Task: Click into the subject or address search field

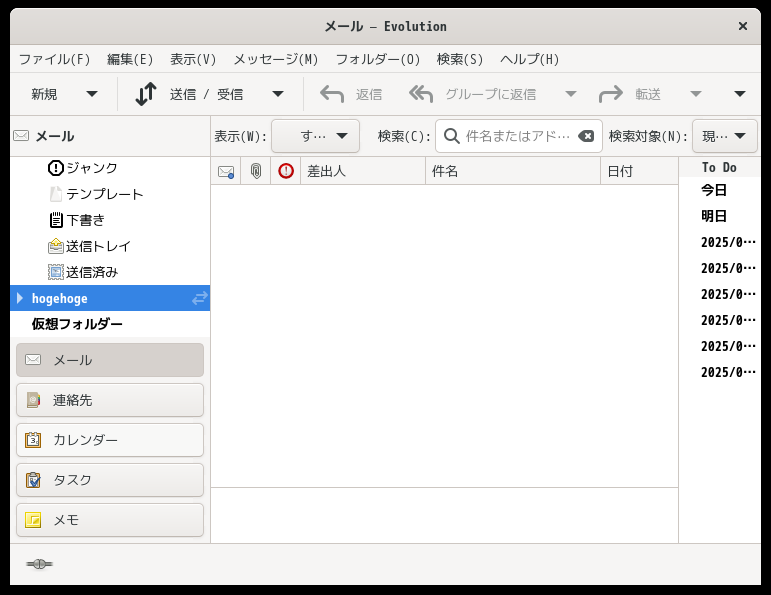Action: (518, 136)
